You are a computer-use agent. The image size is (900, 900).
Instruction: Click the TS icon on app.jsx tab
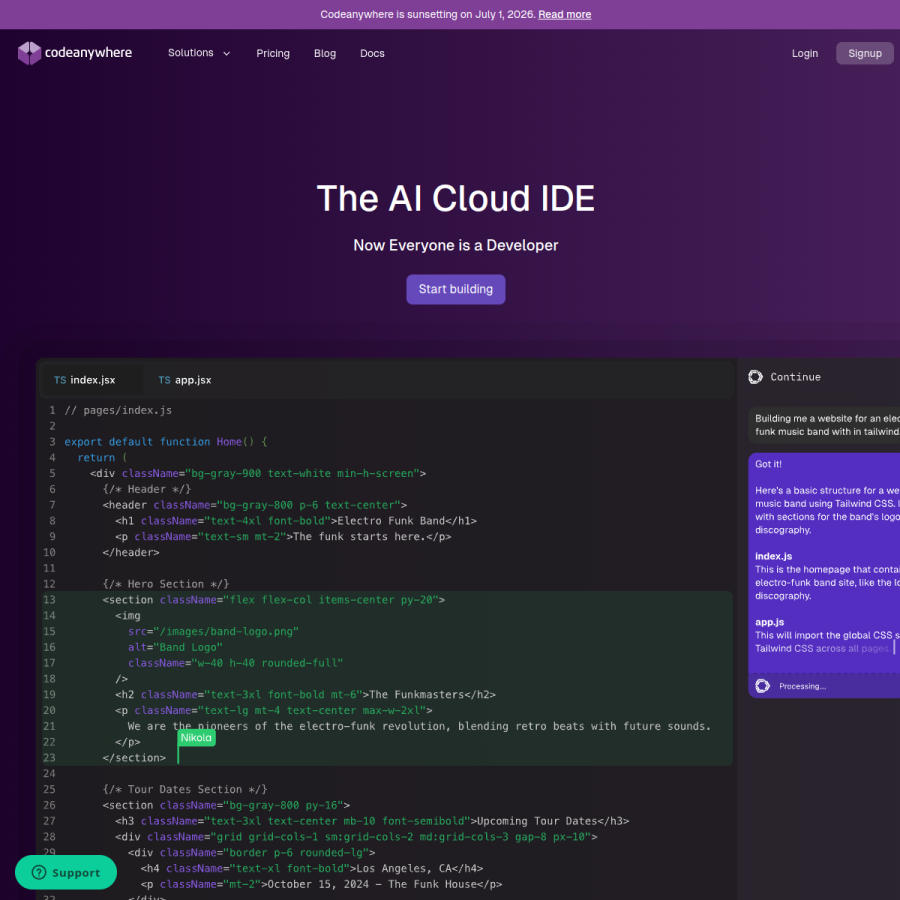165,380
